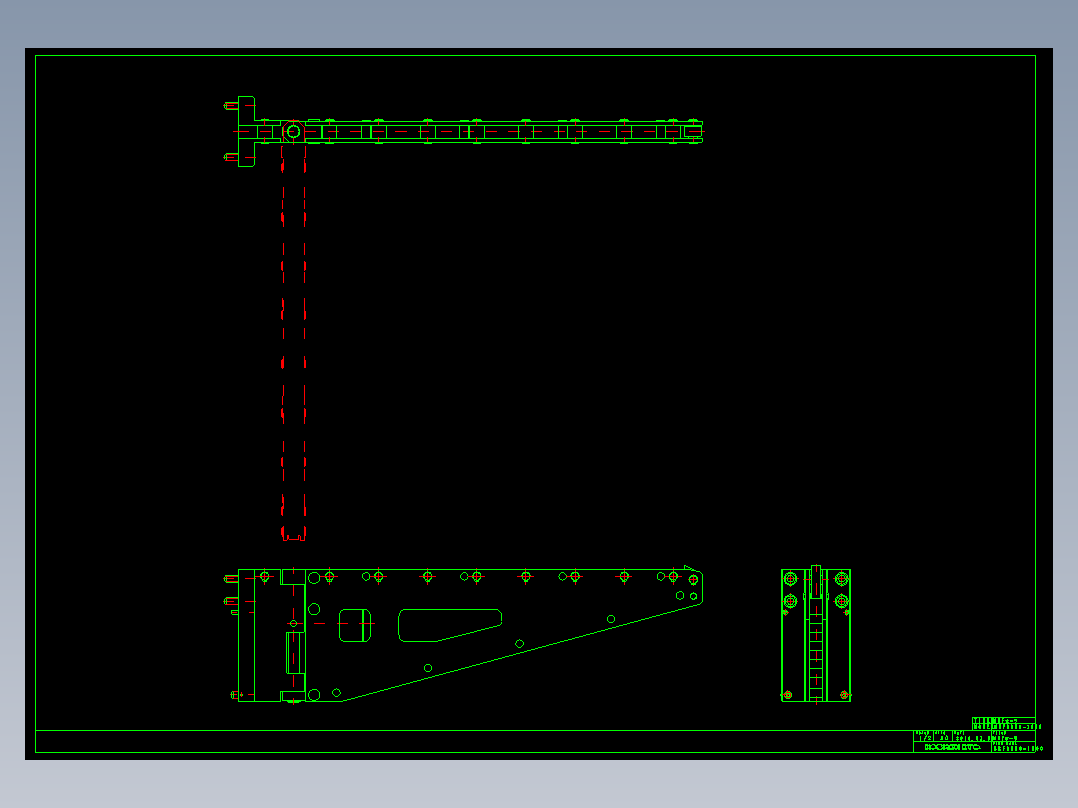Select the large trapezoidal cutout in bracket
The image size is (1078, 808).
coord(450,625)
